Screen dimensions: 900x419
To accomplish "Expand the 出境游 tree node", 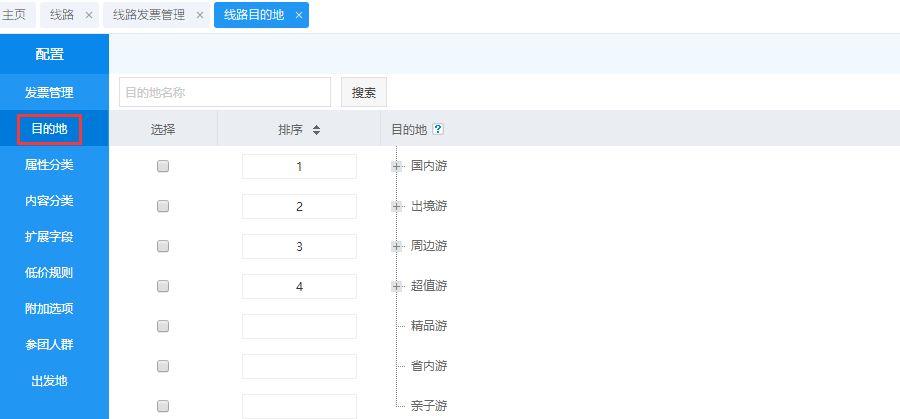I will (397, 206).
